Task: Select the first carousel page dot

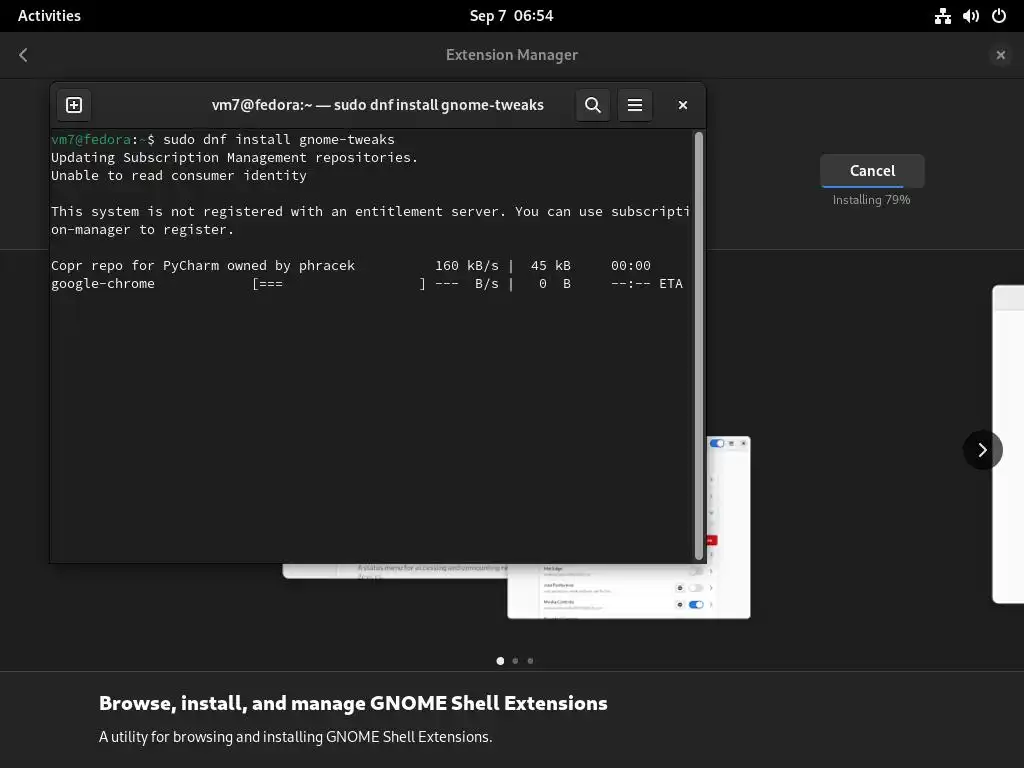Action: [500, 661]
